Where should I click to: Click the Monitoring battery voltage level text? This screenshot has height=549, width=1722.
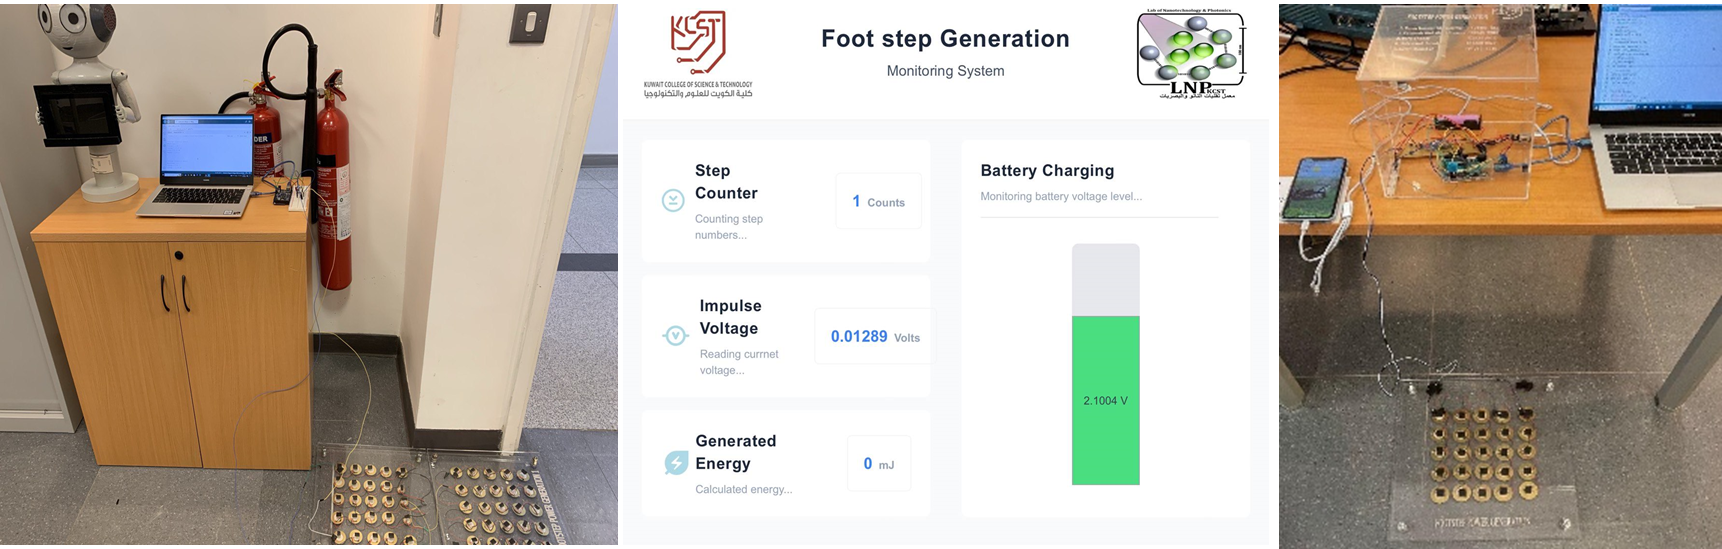tap(1061, 197)
